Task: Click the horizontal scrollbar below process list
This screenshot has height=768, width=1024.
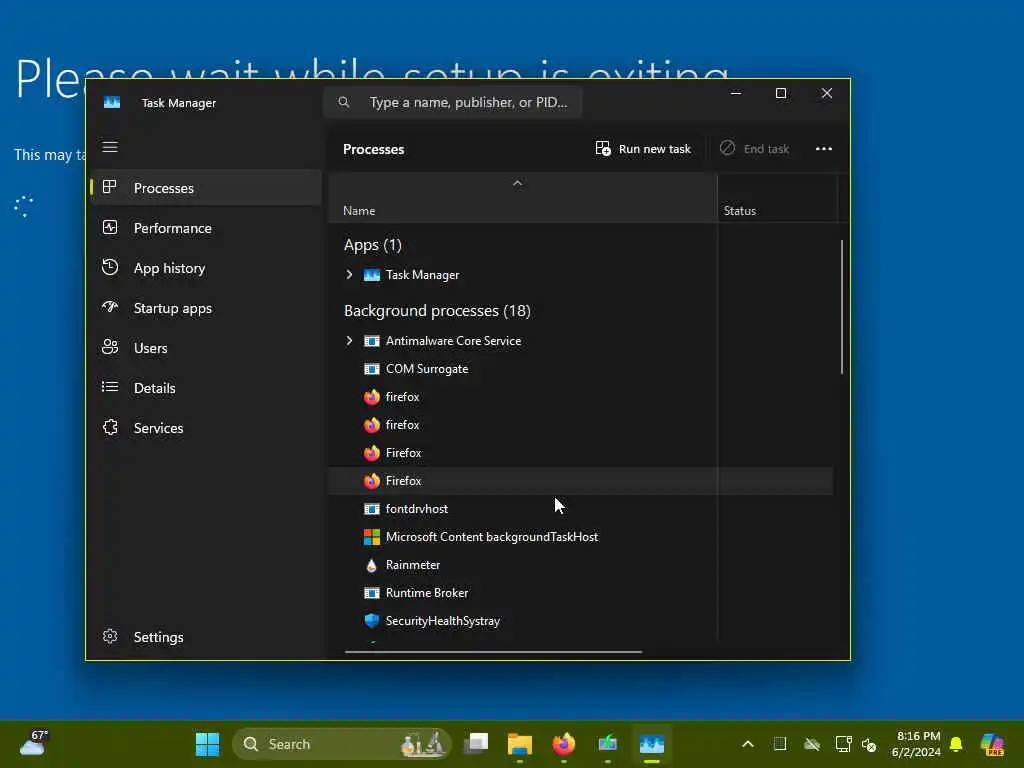Action: pos(493,652)
